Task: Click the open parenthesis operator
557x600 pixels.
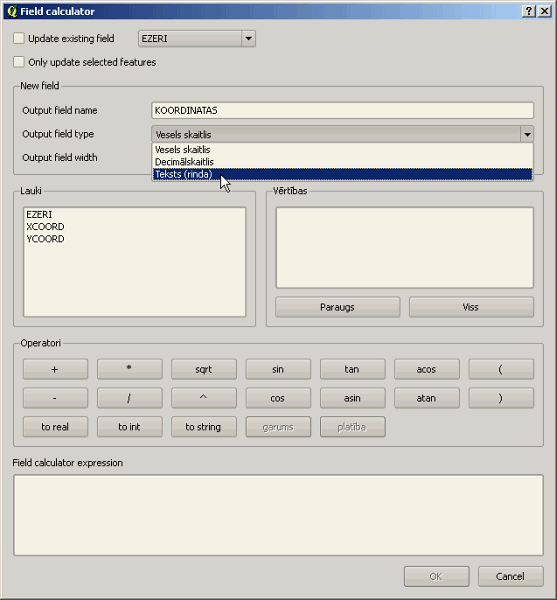Action: (x=501, y=369)
